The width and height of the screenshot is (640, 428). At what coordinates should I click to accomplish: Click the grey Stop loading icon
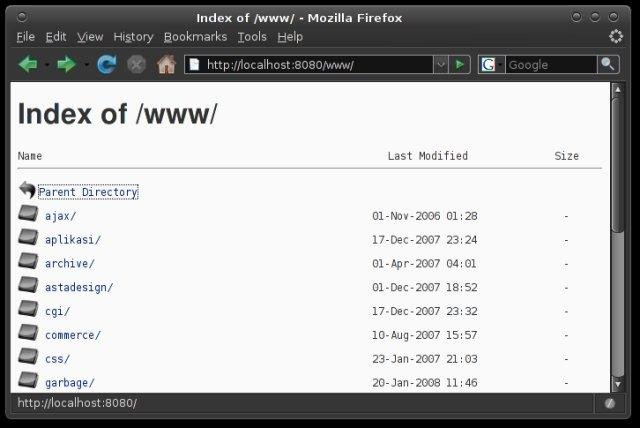click(x=136, y=64)
